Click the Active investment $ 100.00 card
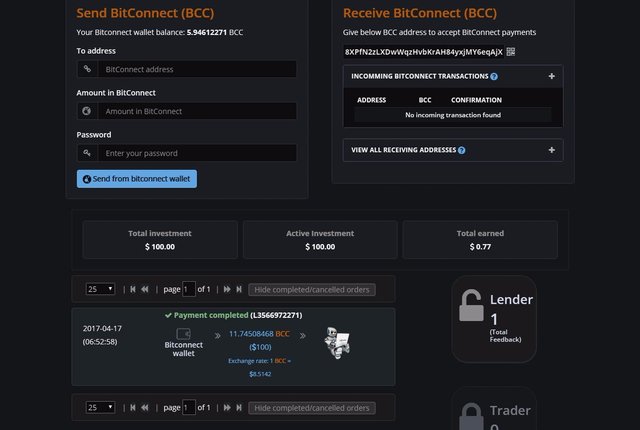This screenshot has width=640, height=430. [320, 240]
